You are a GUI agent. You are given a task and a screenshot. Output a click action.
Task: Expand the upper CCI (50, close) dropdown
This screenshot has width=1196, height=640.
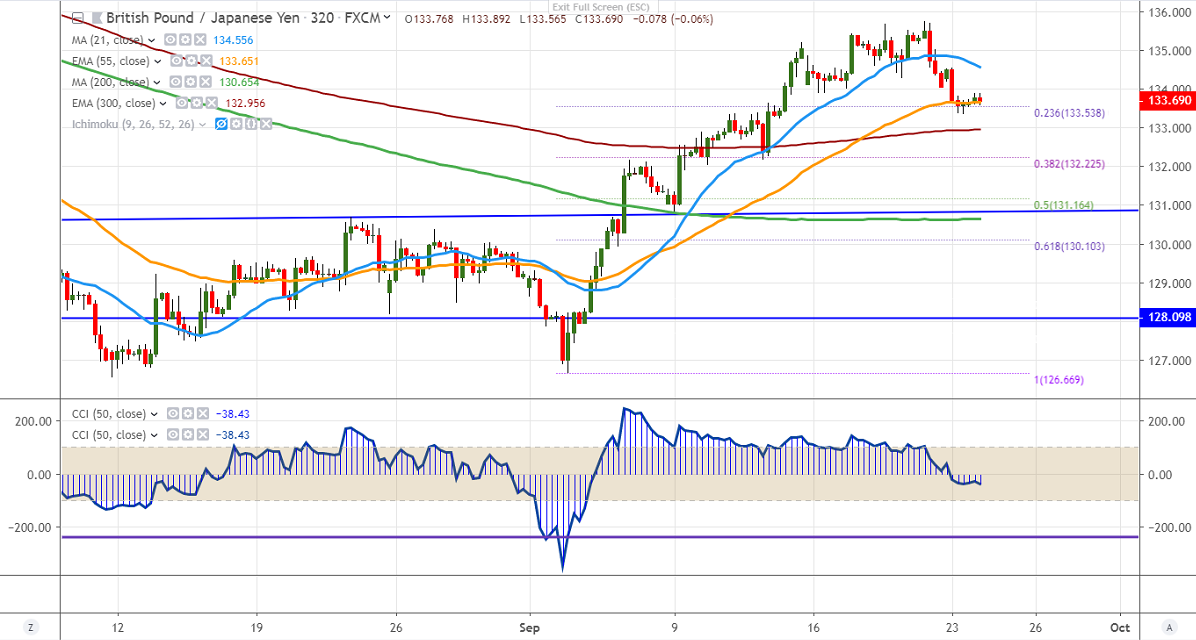coord(155,414)
